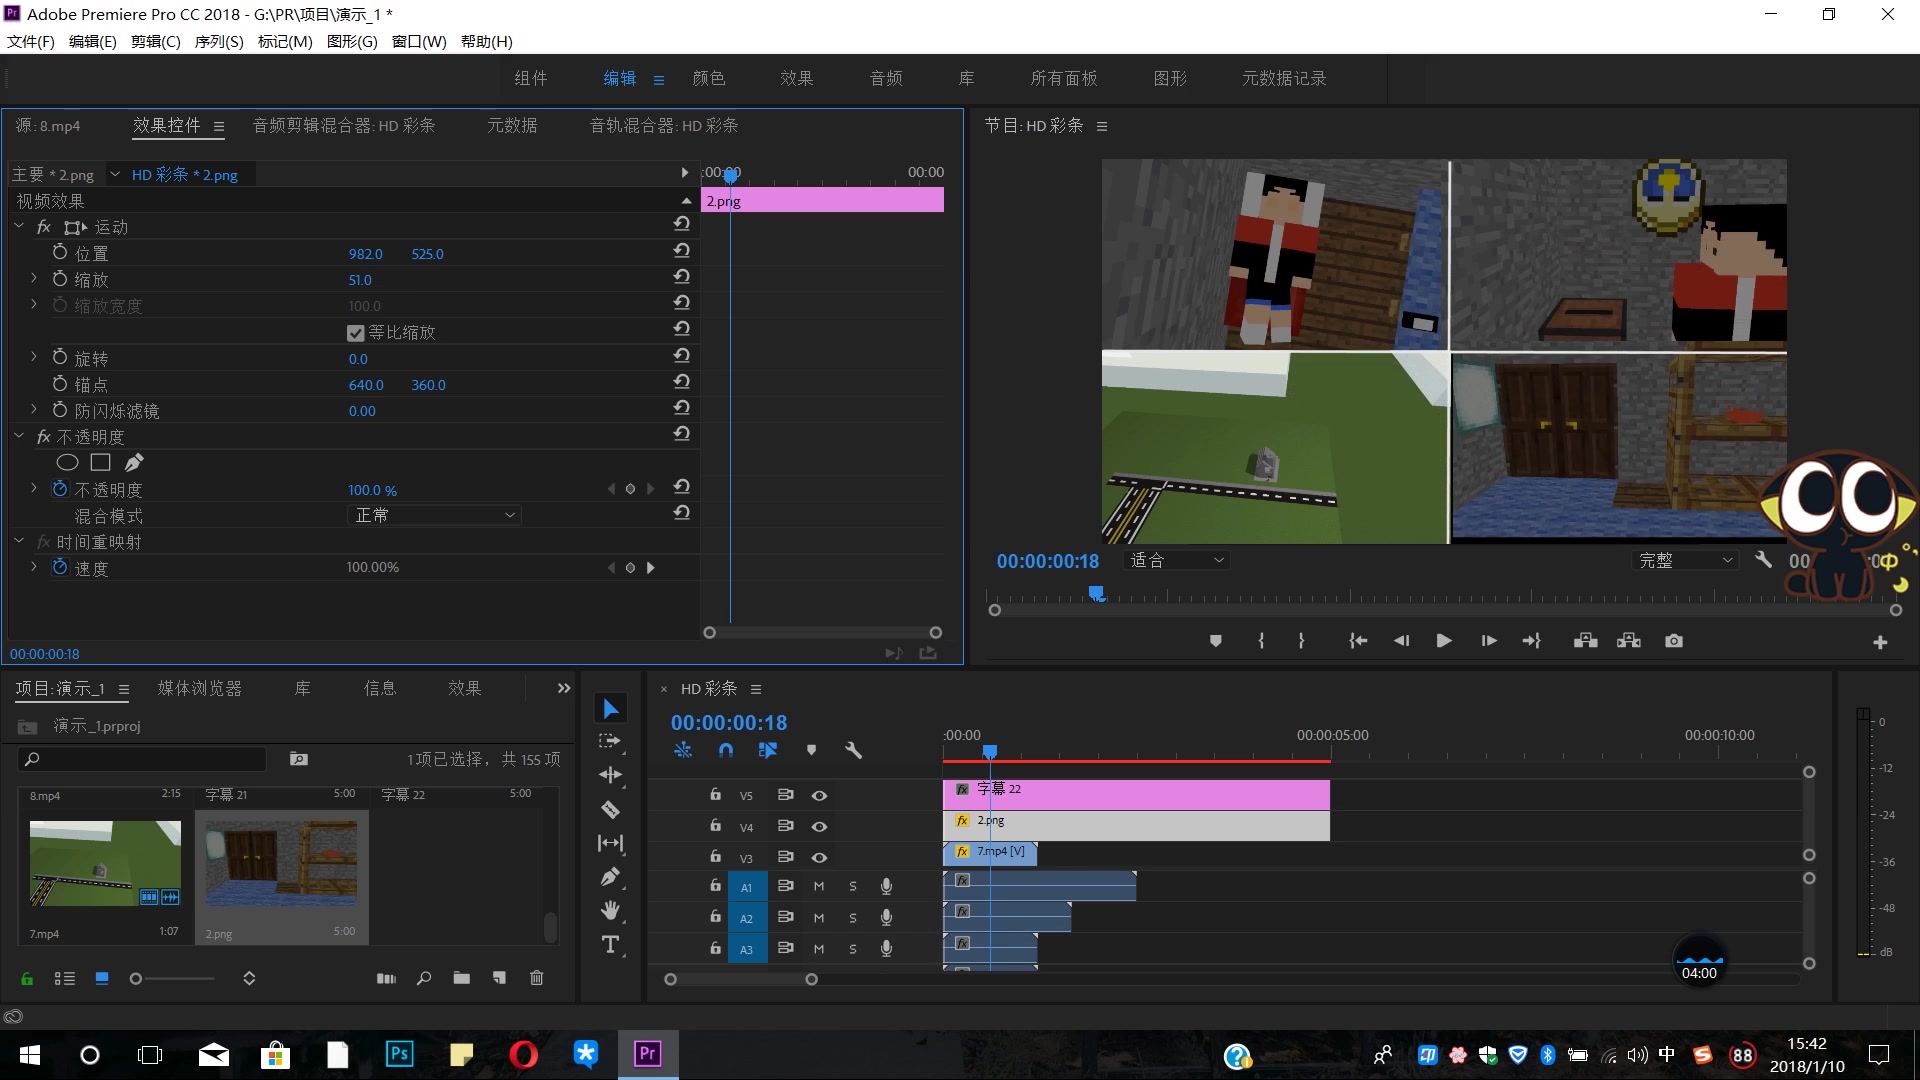The width and height of the screenshot is (1920, 1080).
Task: Mark In point in program monitor
Action: (1261, 641)
